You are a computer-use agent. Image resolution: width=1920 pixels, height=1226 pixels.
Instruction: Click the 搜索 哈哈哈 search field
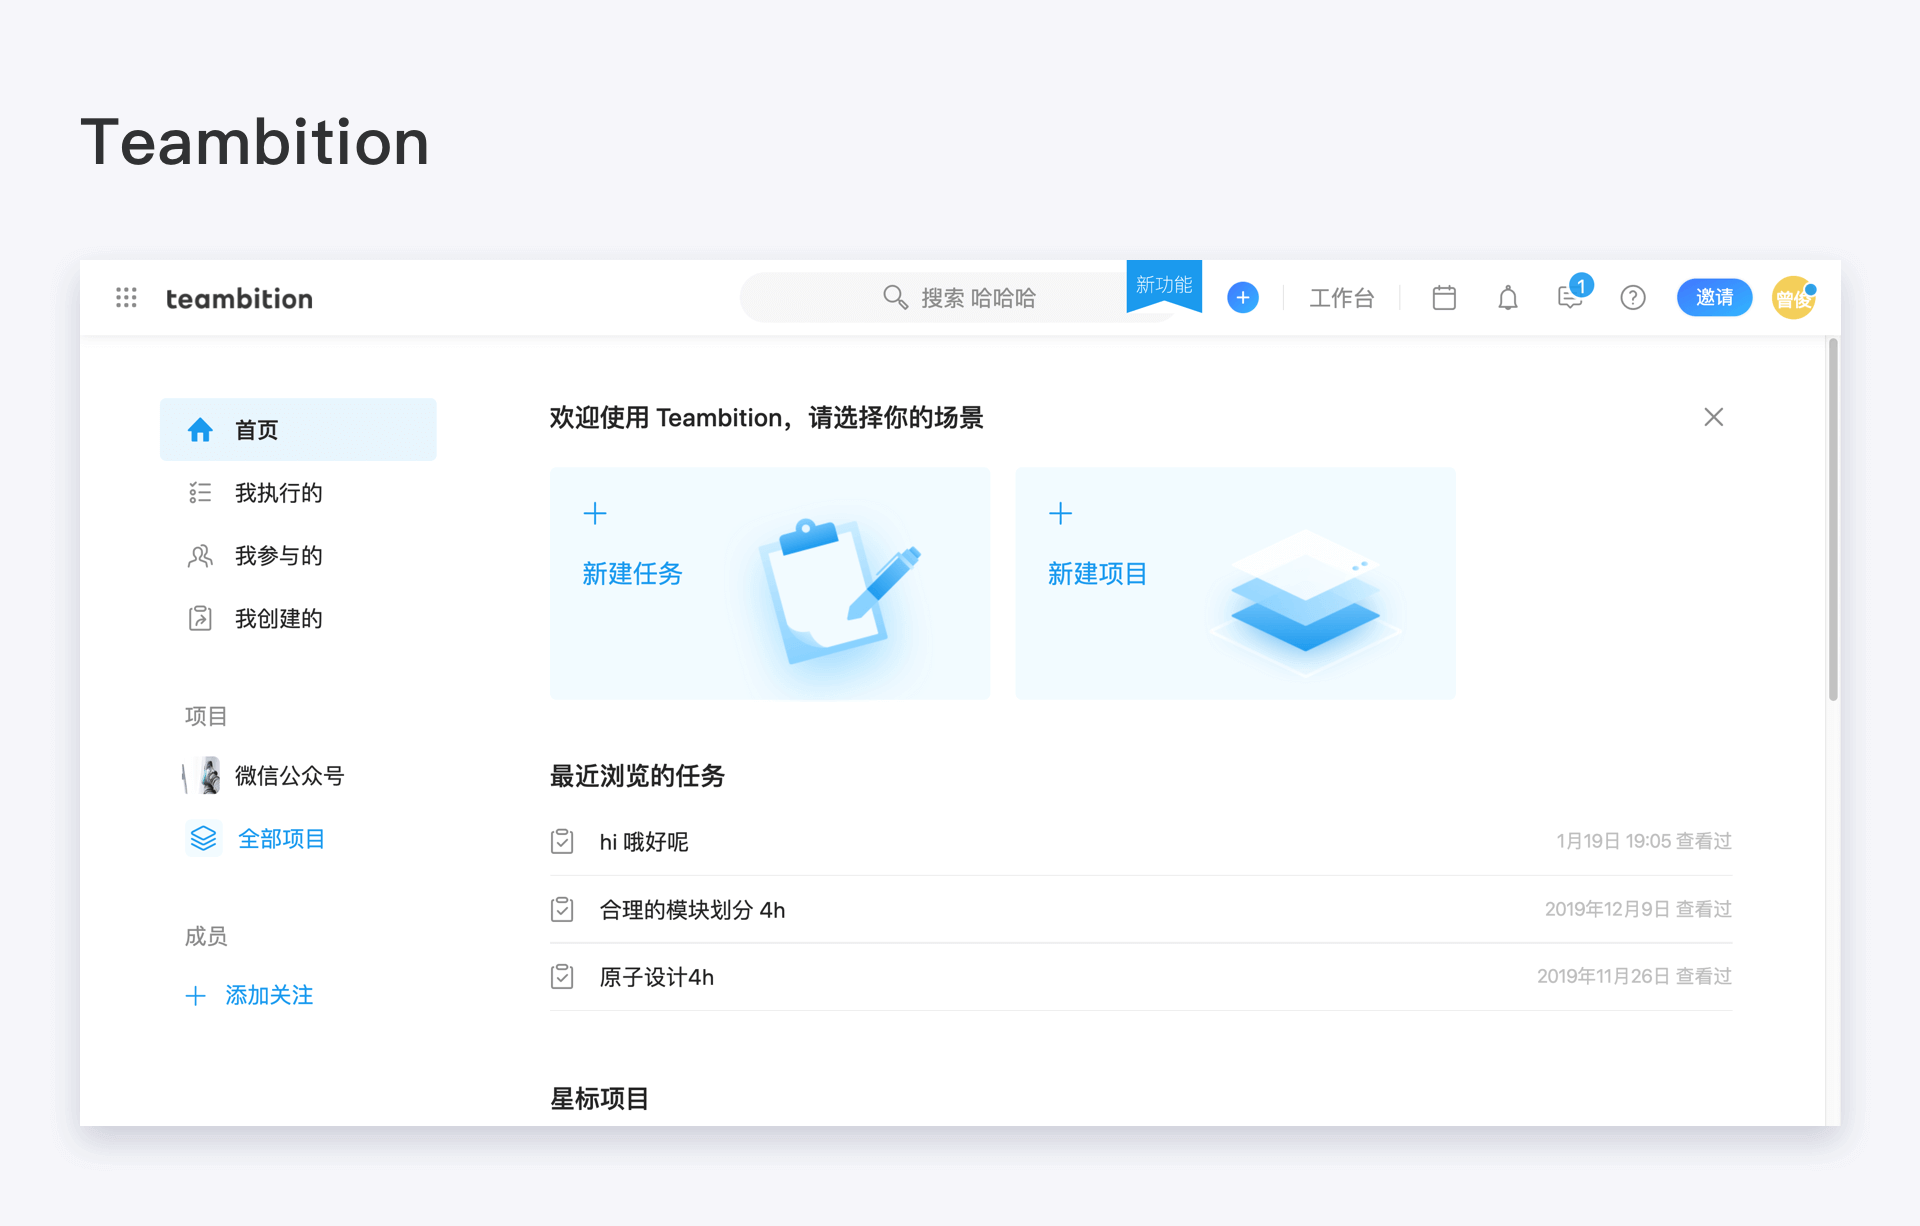[x=958, y=297]
